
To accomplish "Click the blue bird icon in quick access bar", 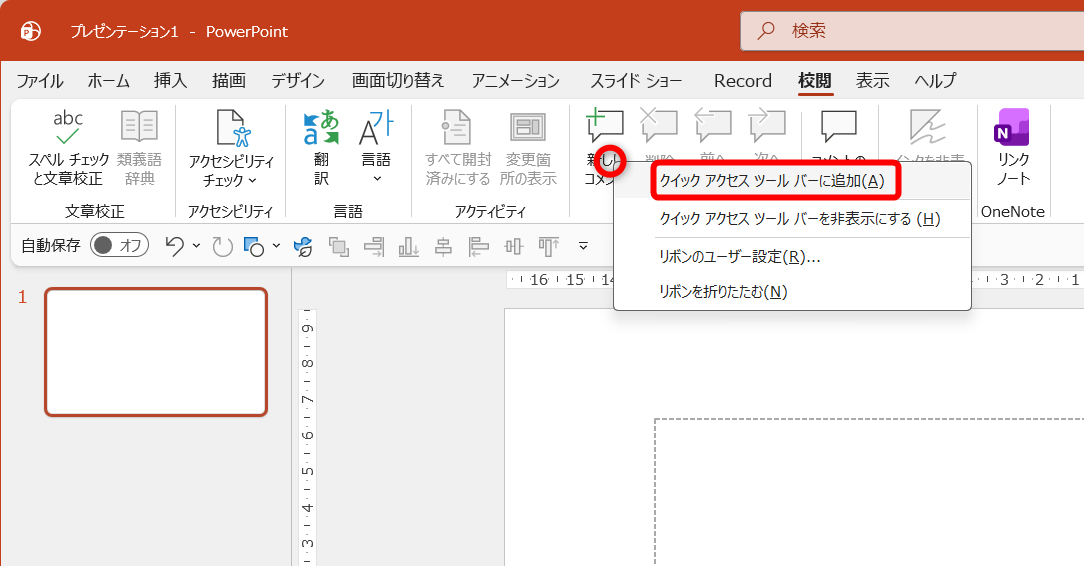I will coord(303,246).
